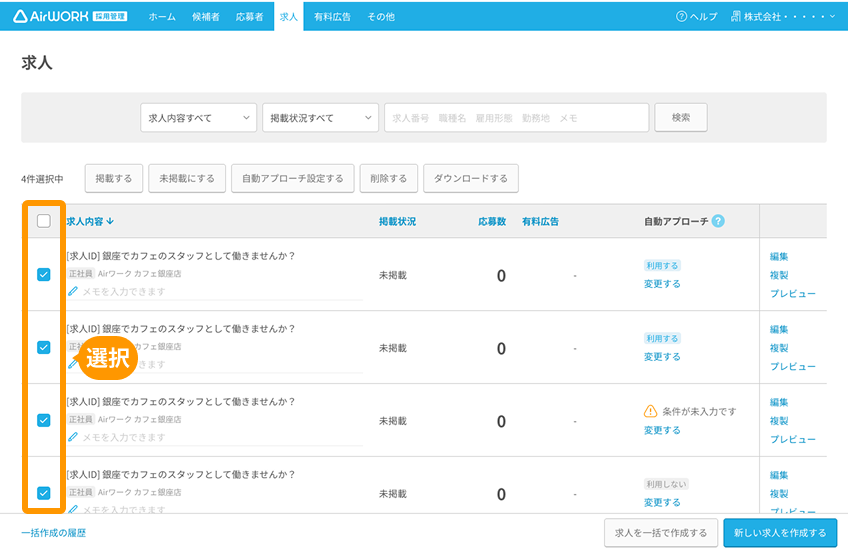Sort by 応募数 column header
The width and height of the screenshot is (848, 552).
(492, 221)
